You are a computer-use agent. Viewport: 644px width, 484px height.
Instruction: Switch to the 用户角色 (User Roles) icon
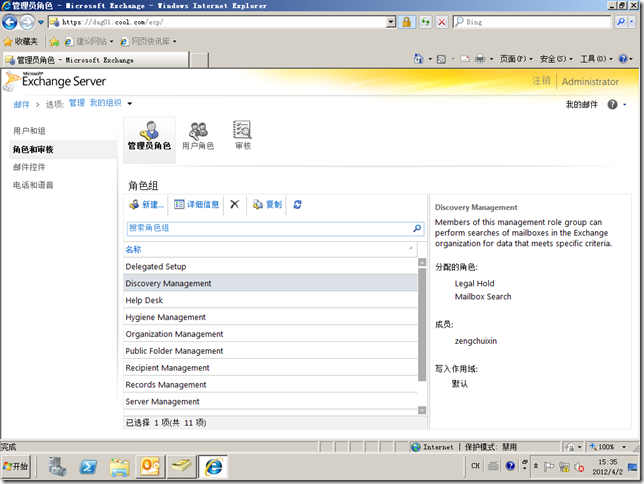tap(198, 136)
